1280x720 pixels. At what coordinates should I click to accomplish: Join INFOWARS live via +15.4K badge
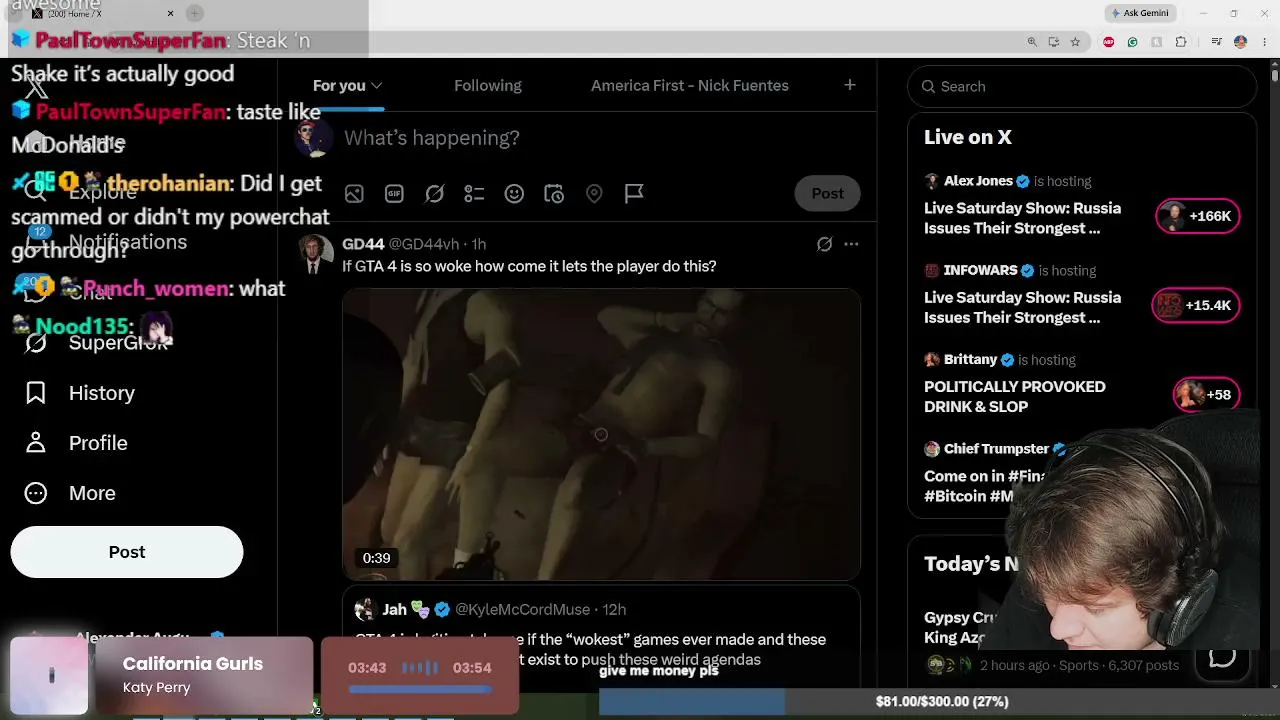[x=1196, y=305]
